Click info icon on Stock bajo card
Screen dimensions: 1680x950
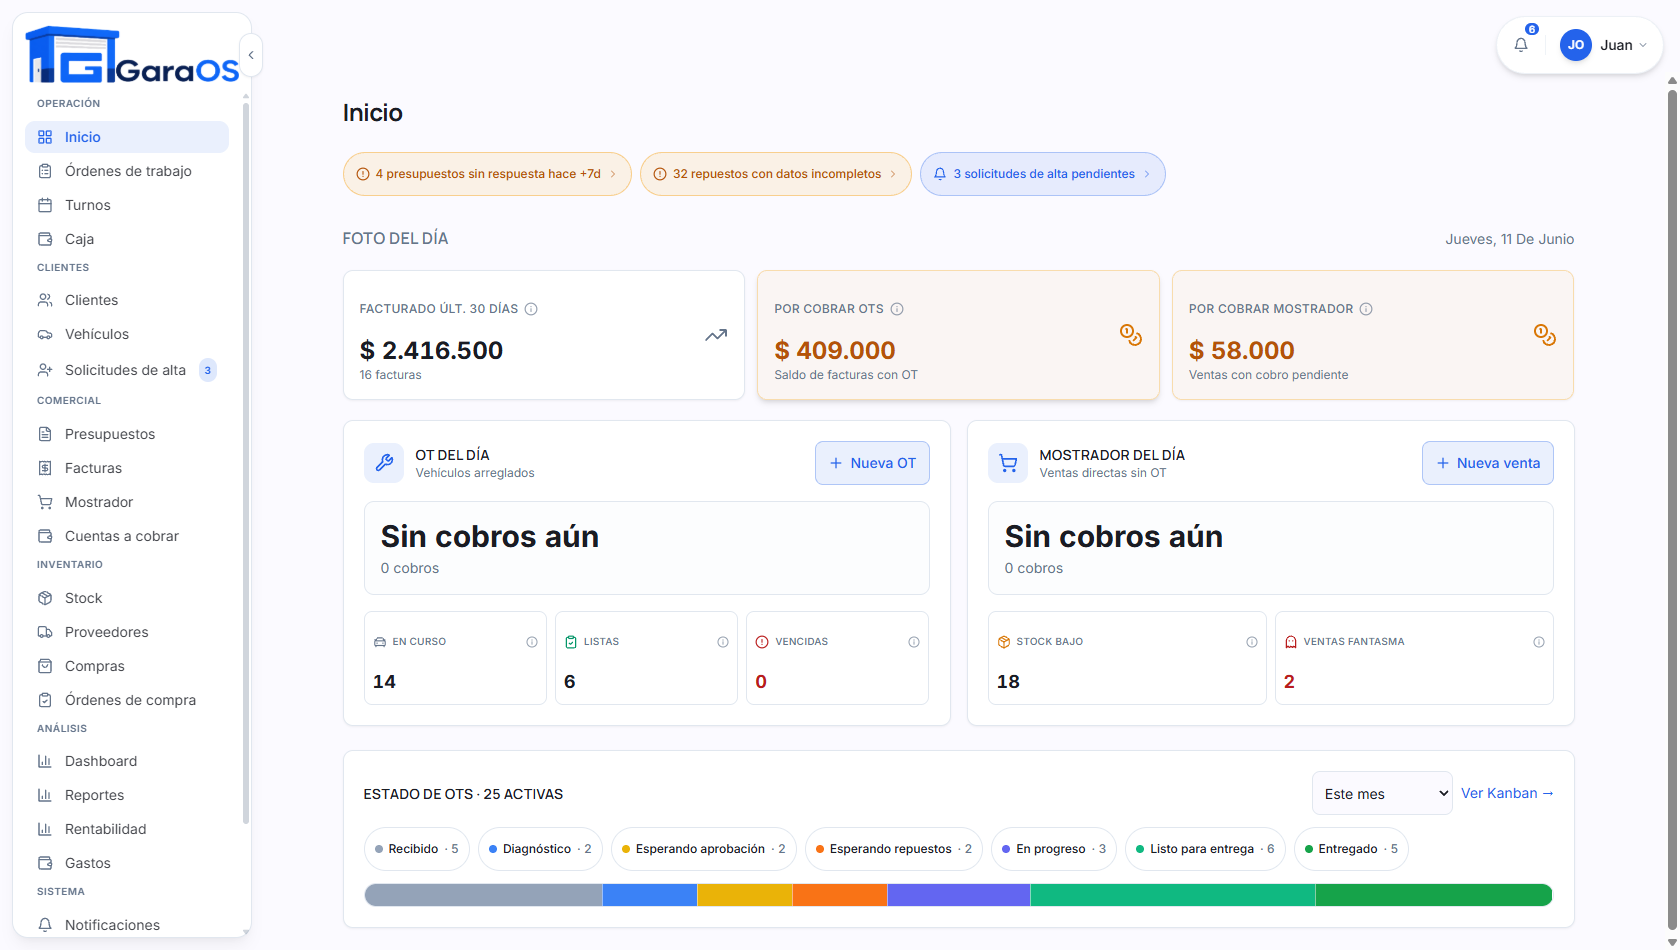coord(1252,642)
